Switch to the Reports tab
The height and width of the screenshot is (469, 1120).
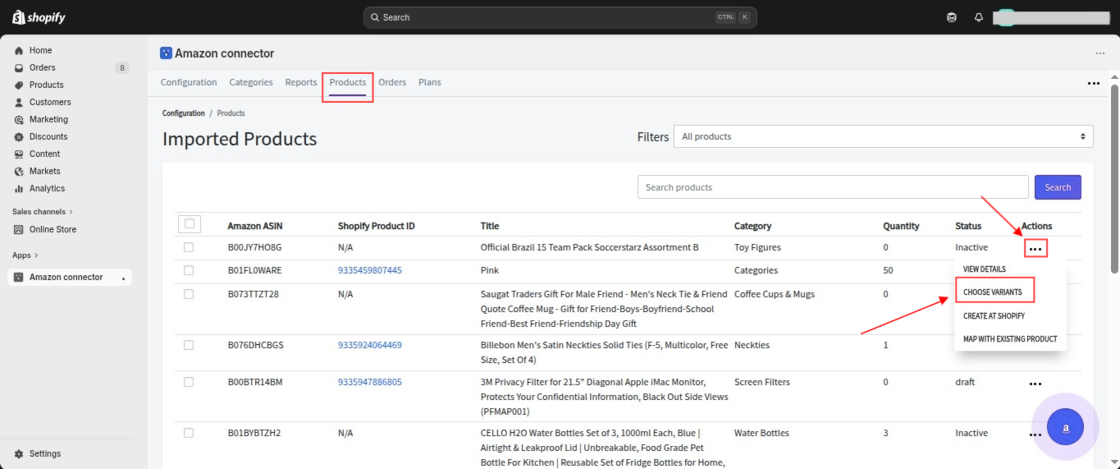301,82
